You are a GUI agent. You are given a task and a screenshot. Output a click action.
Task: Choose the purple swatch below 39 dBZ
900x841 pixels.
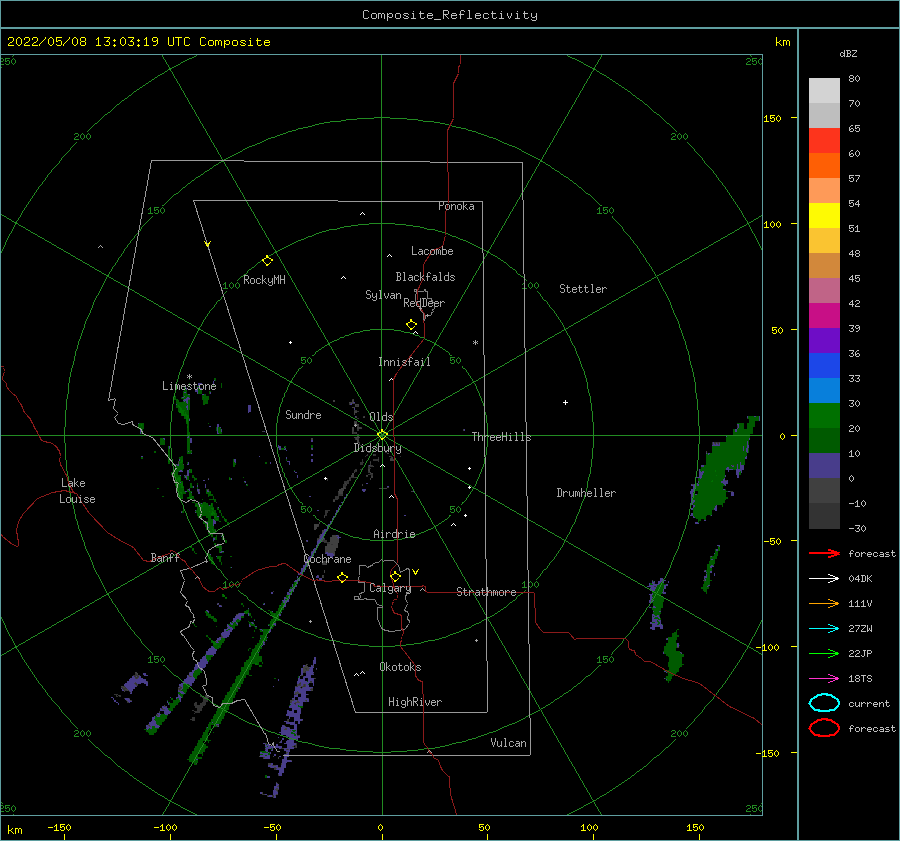pos(824,341)
